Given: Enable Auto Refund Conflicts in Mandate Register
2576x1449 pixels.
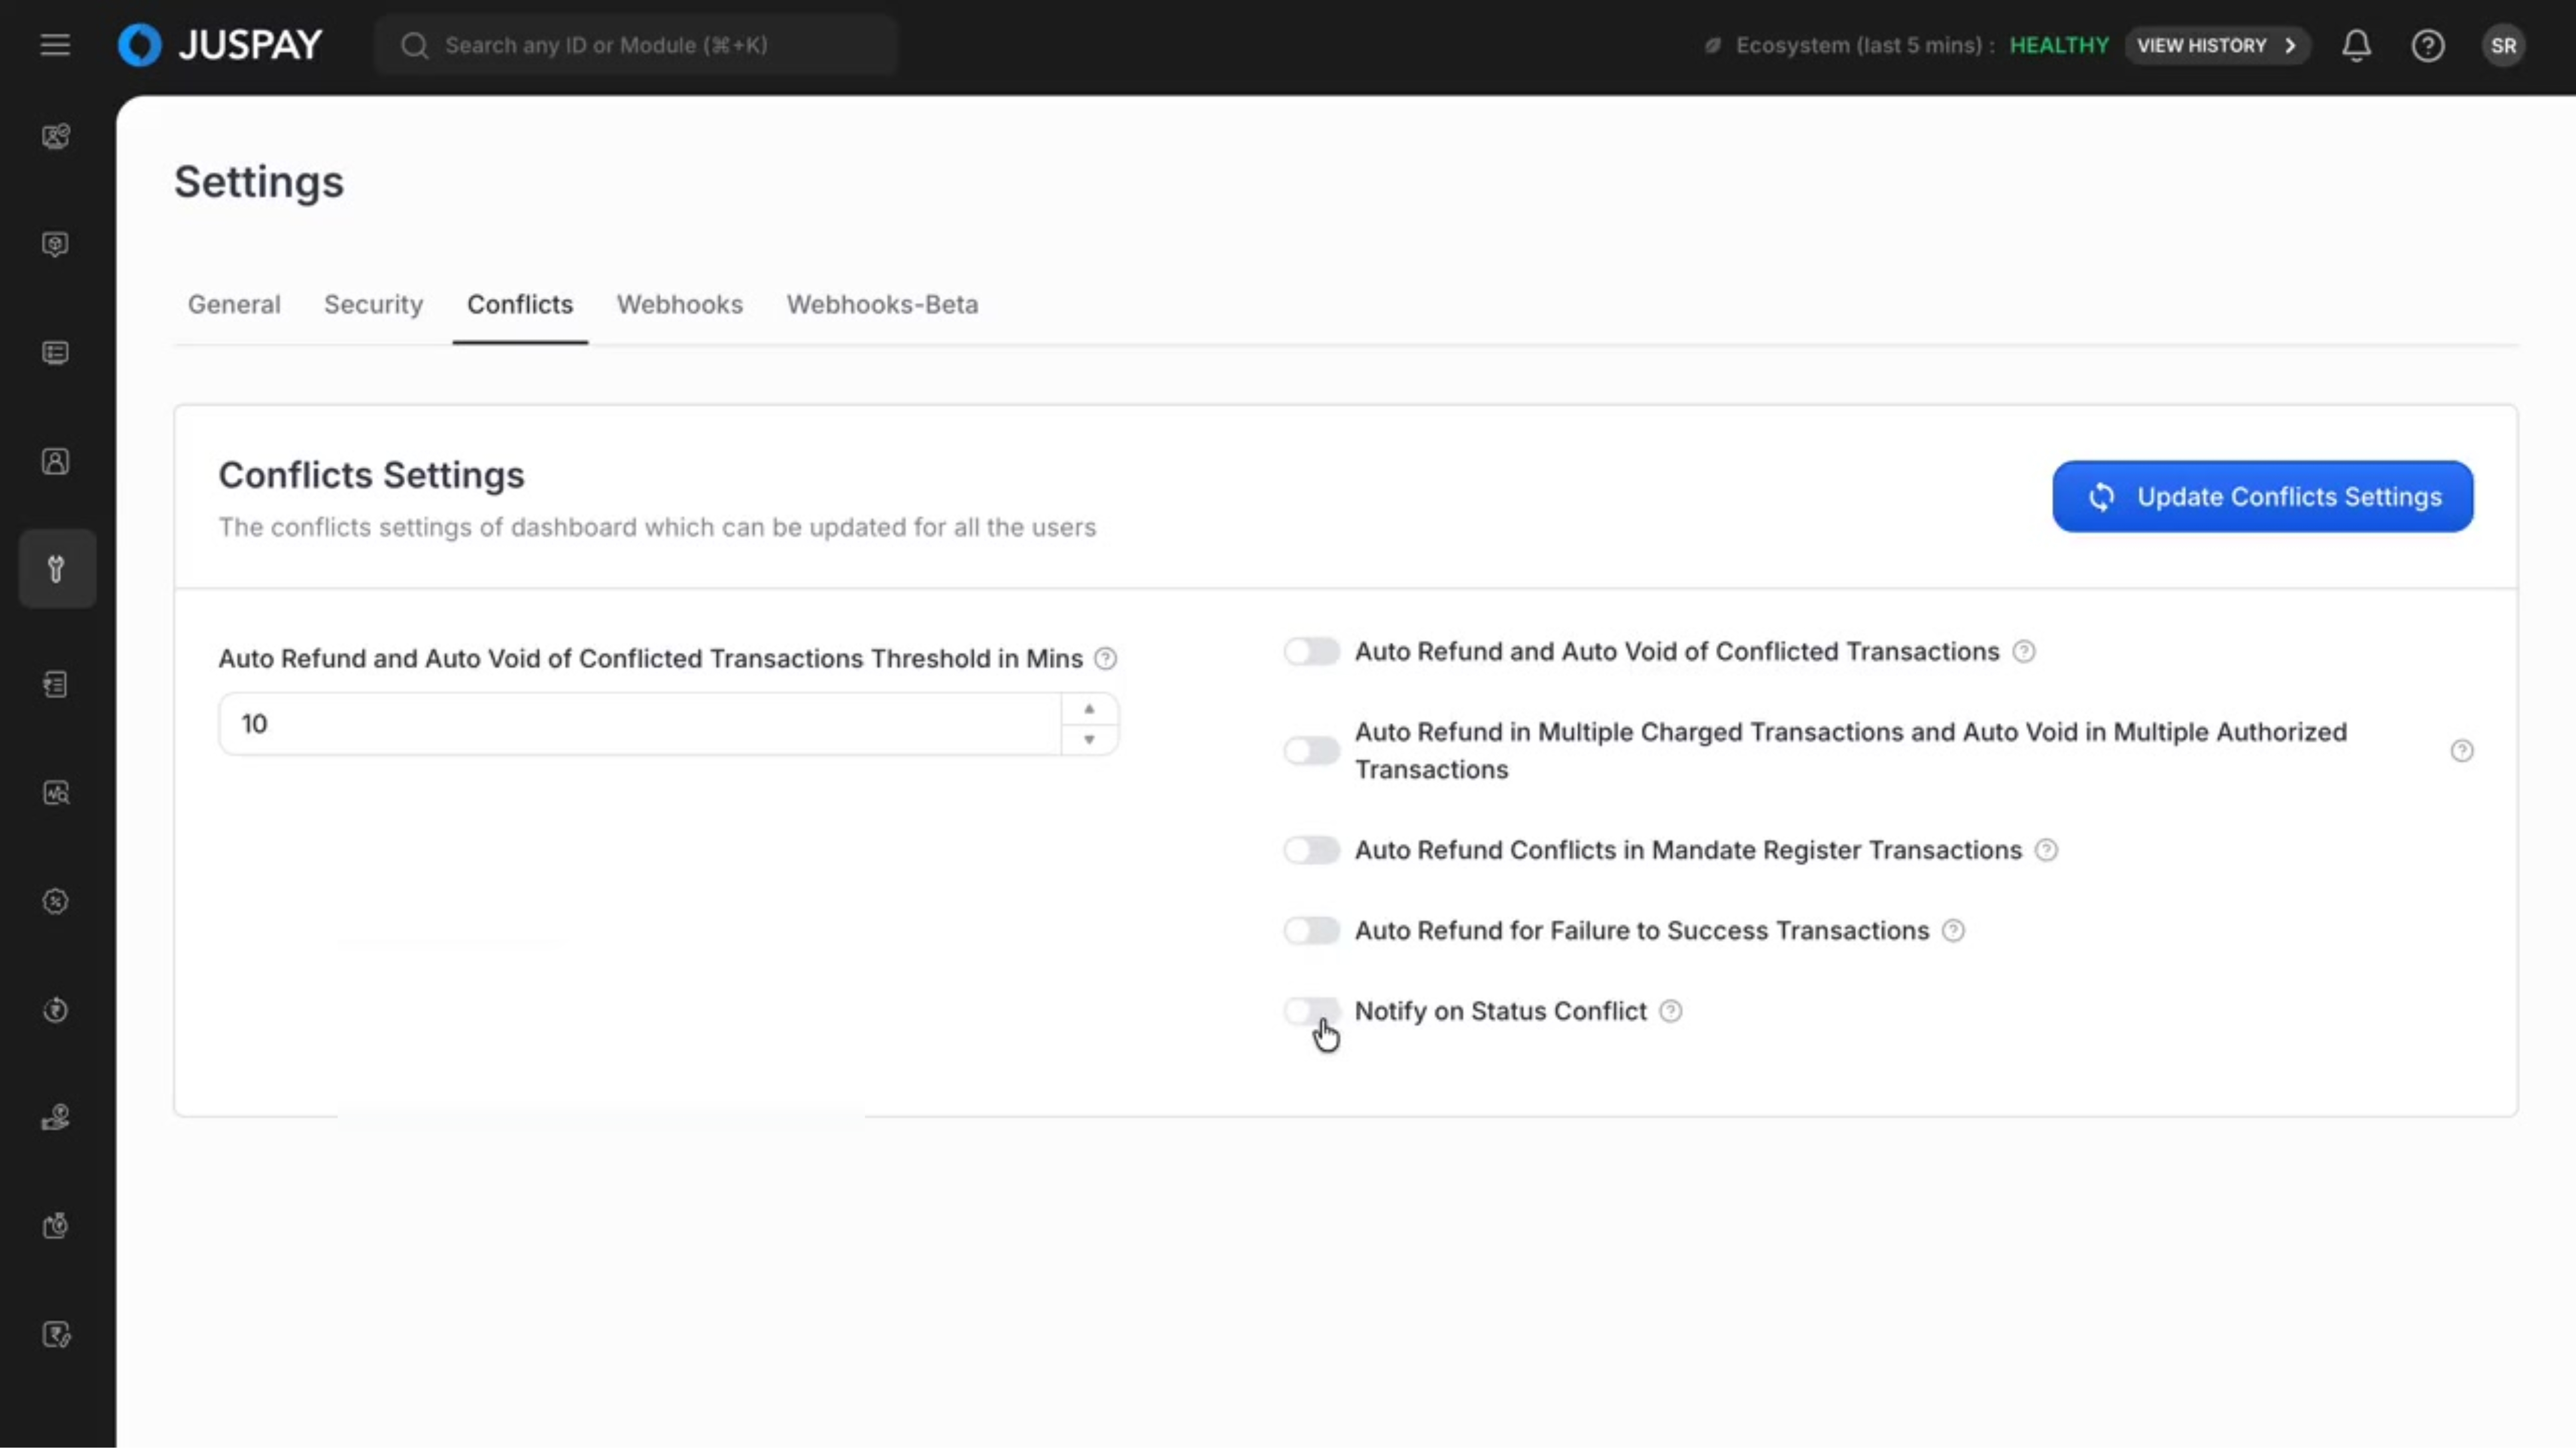Looking at the screenshot, I should pos(1311,850).
